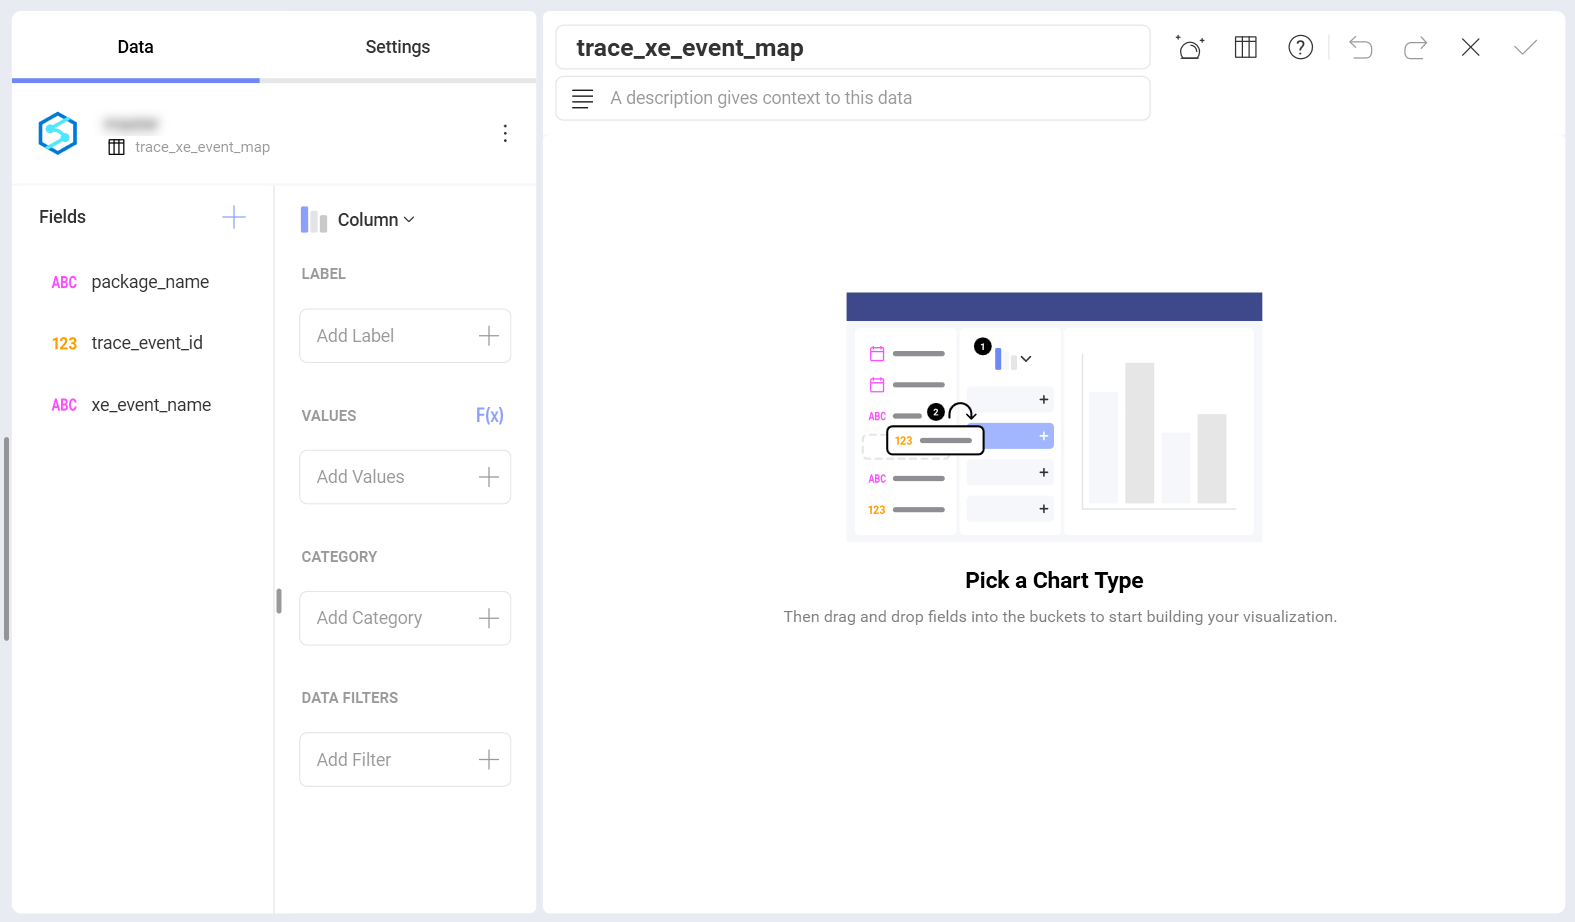Add a new field with plus icon
Image resolution: width=1575 pixels, height=922 pixels.
(x=234, y=217)
